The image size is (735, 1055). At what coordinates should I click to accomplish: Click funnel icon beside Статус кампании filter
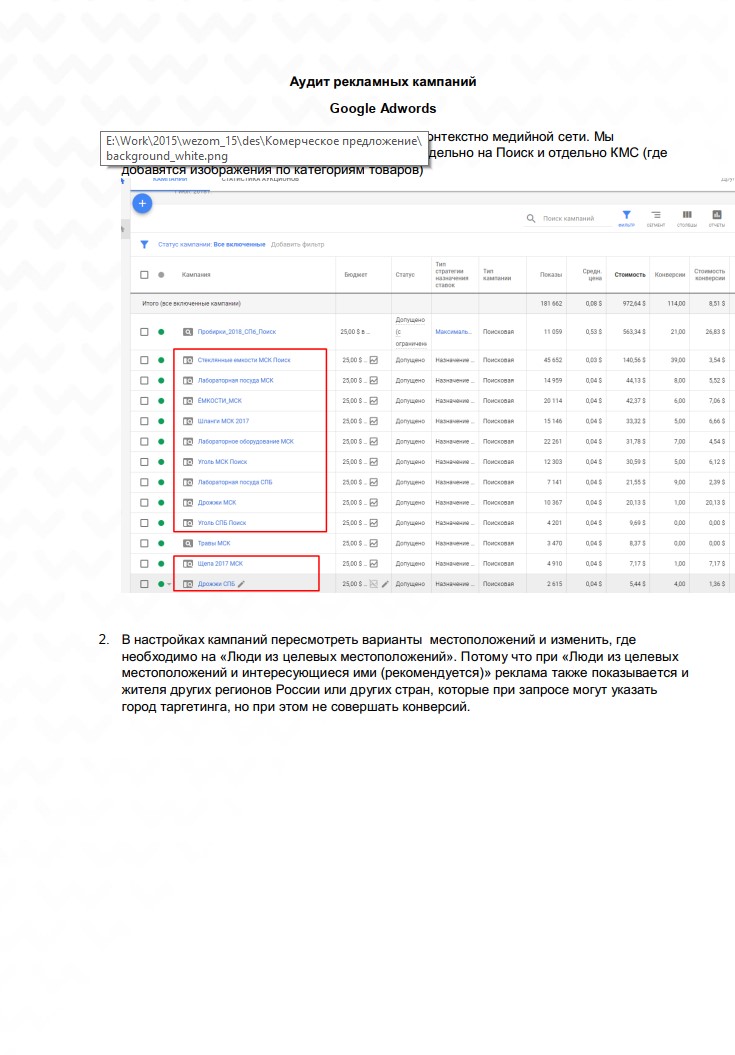point(144,244)
